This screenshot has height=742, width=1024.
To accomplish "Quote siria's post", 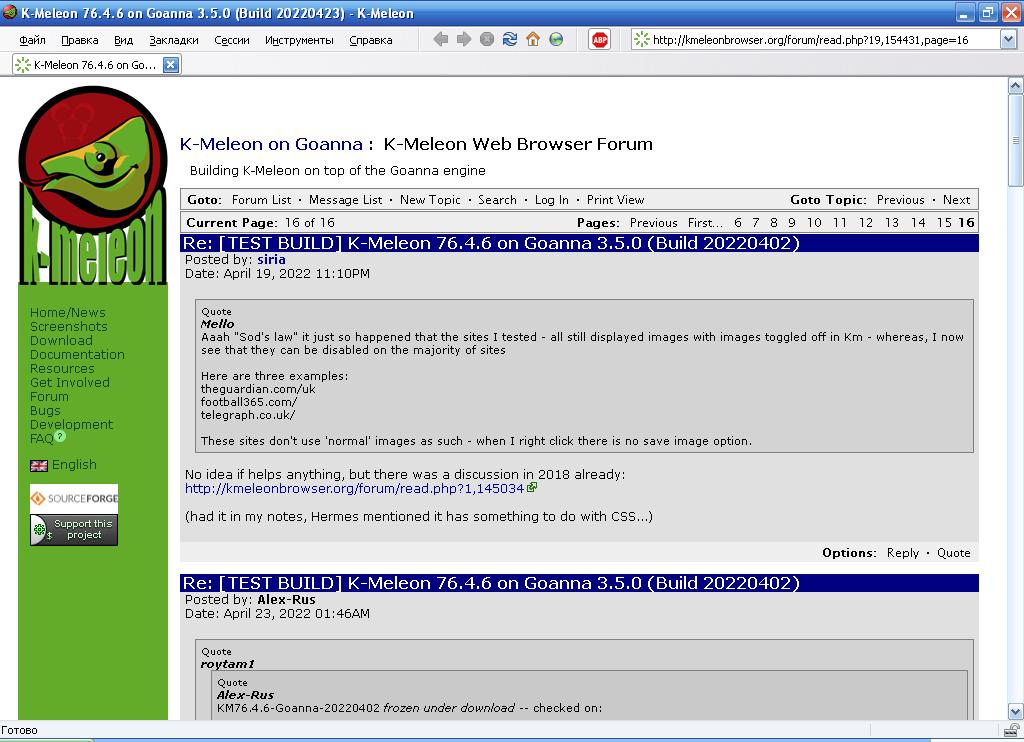I will (x=953, y=553).
